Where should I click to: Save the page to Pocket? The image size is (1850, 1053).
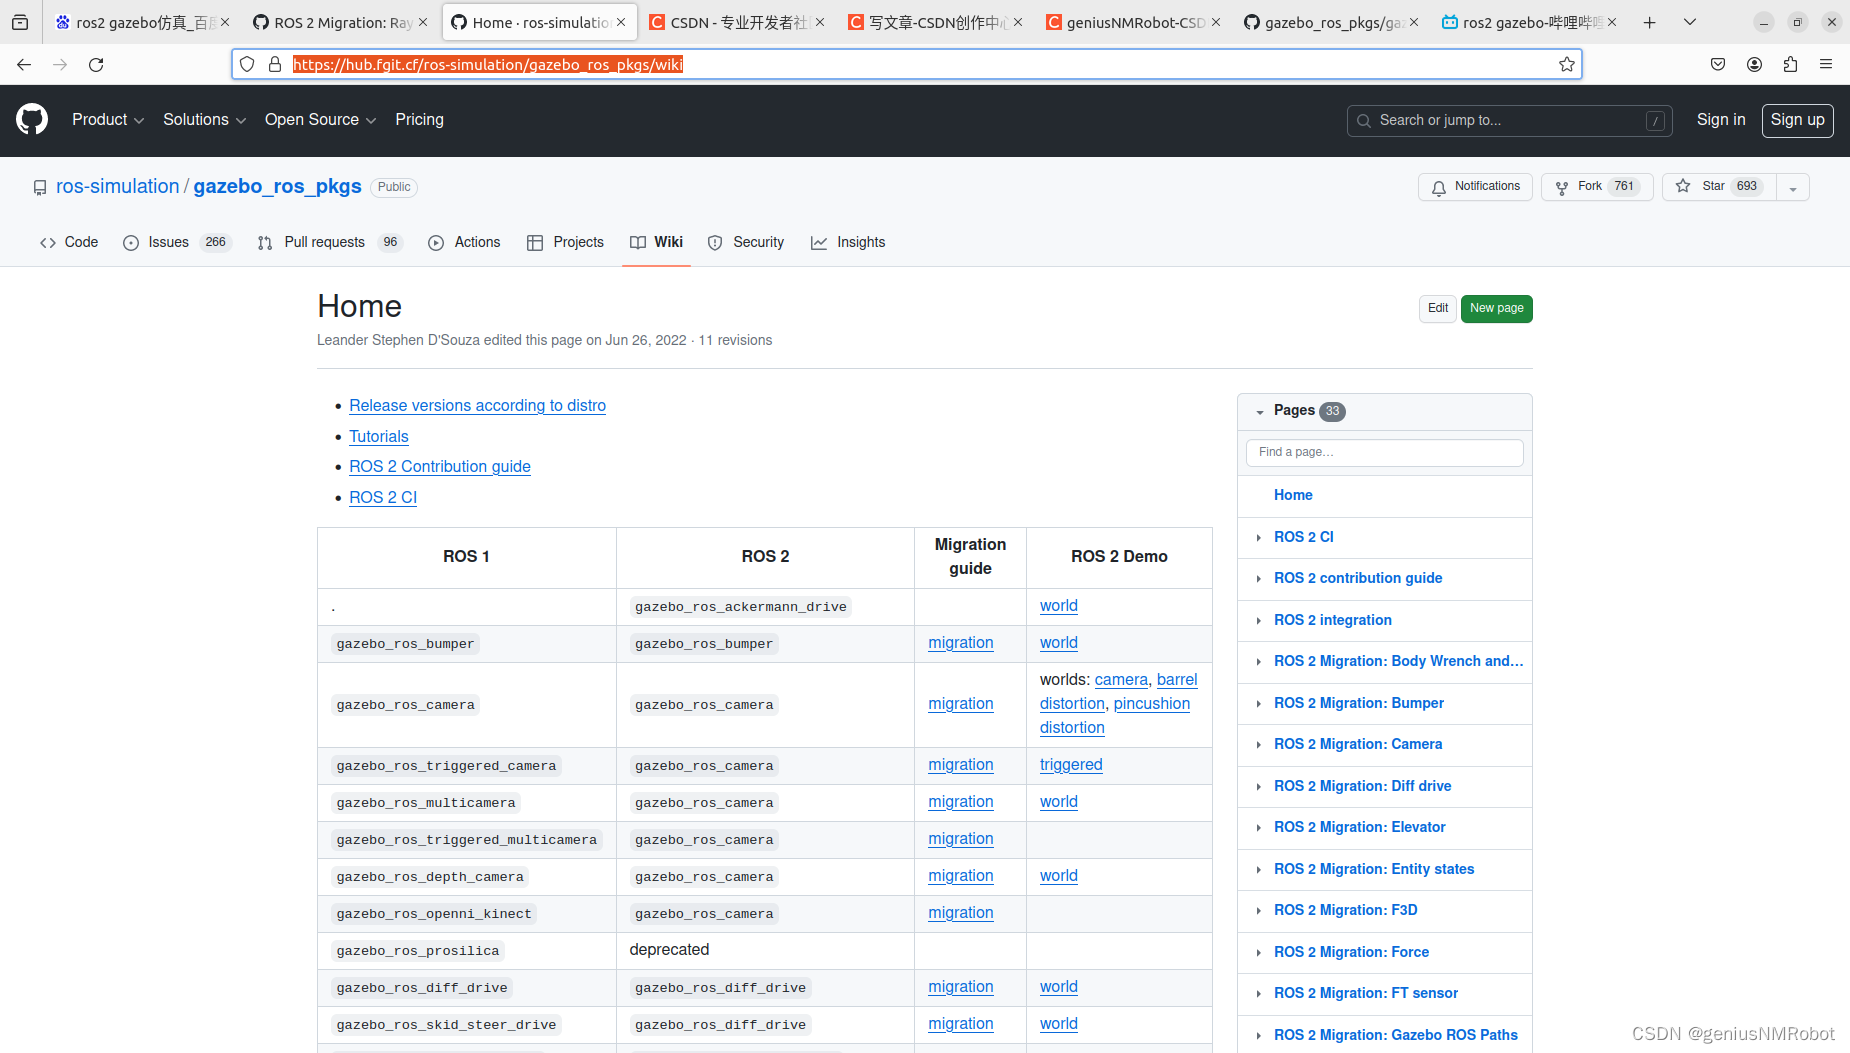1718,64
